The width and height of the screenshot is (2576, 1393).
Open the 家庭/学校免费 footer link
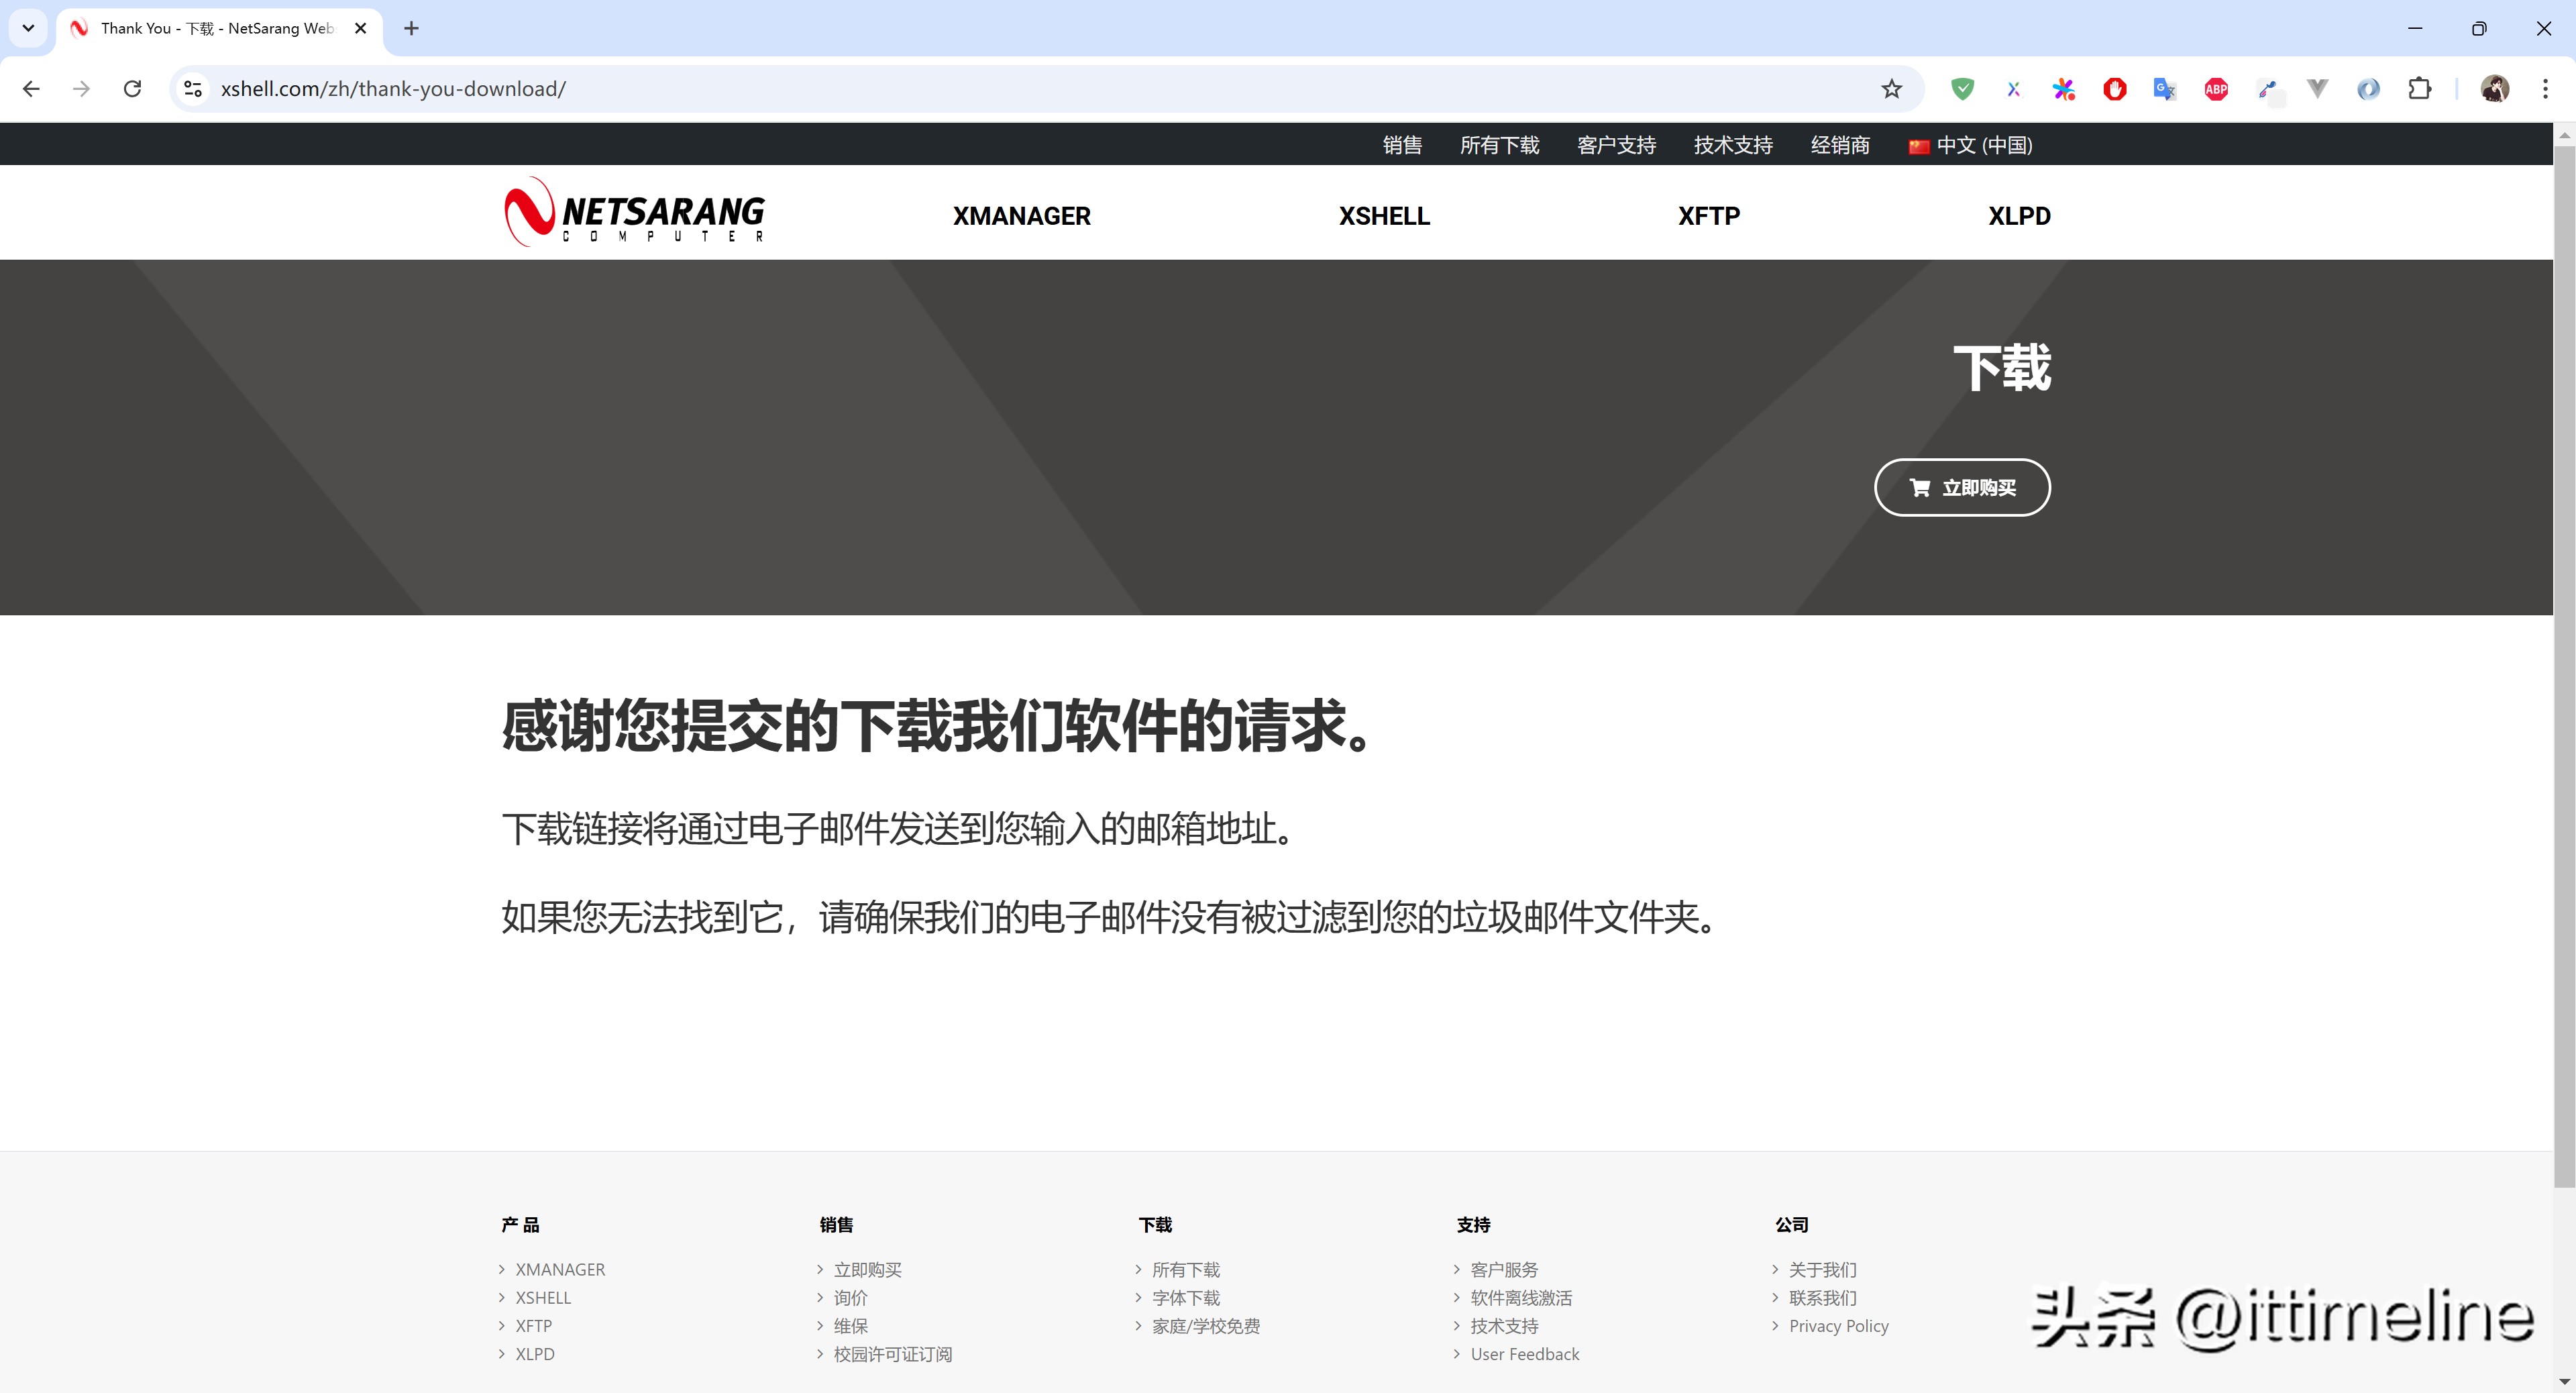point(1205,1326)
